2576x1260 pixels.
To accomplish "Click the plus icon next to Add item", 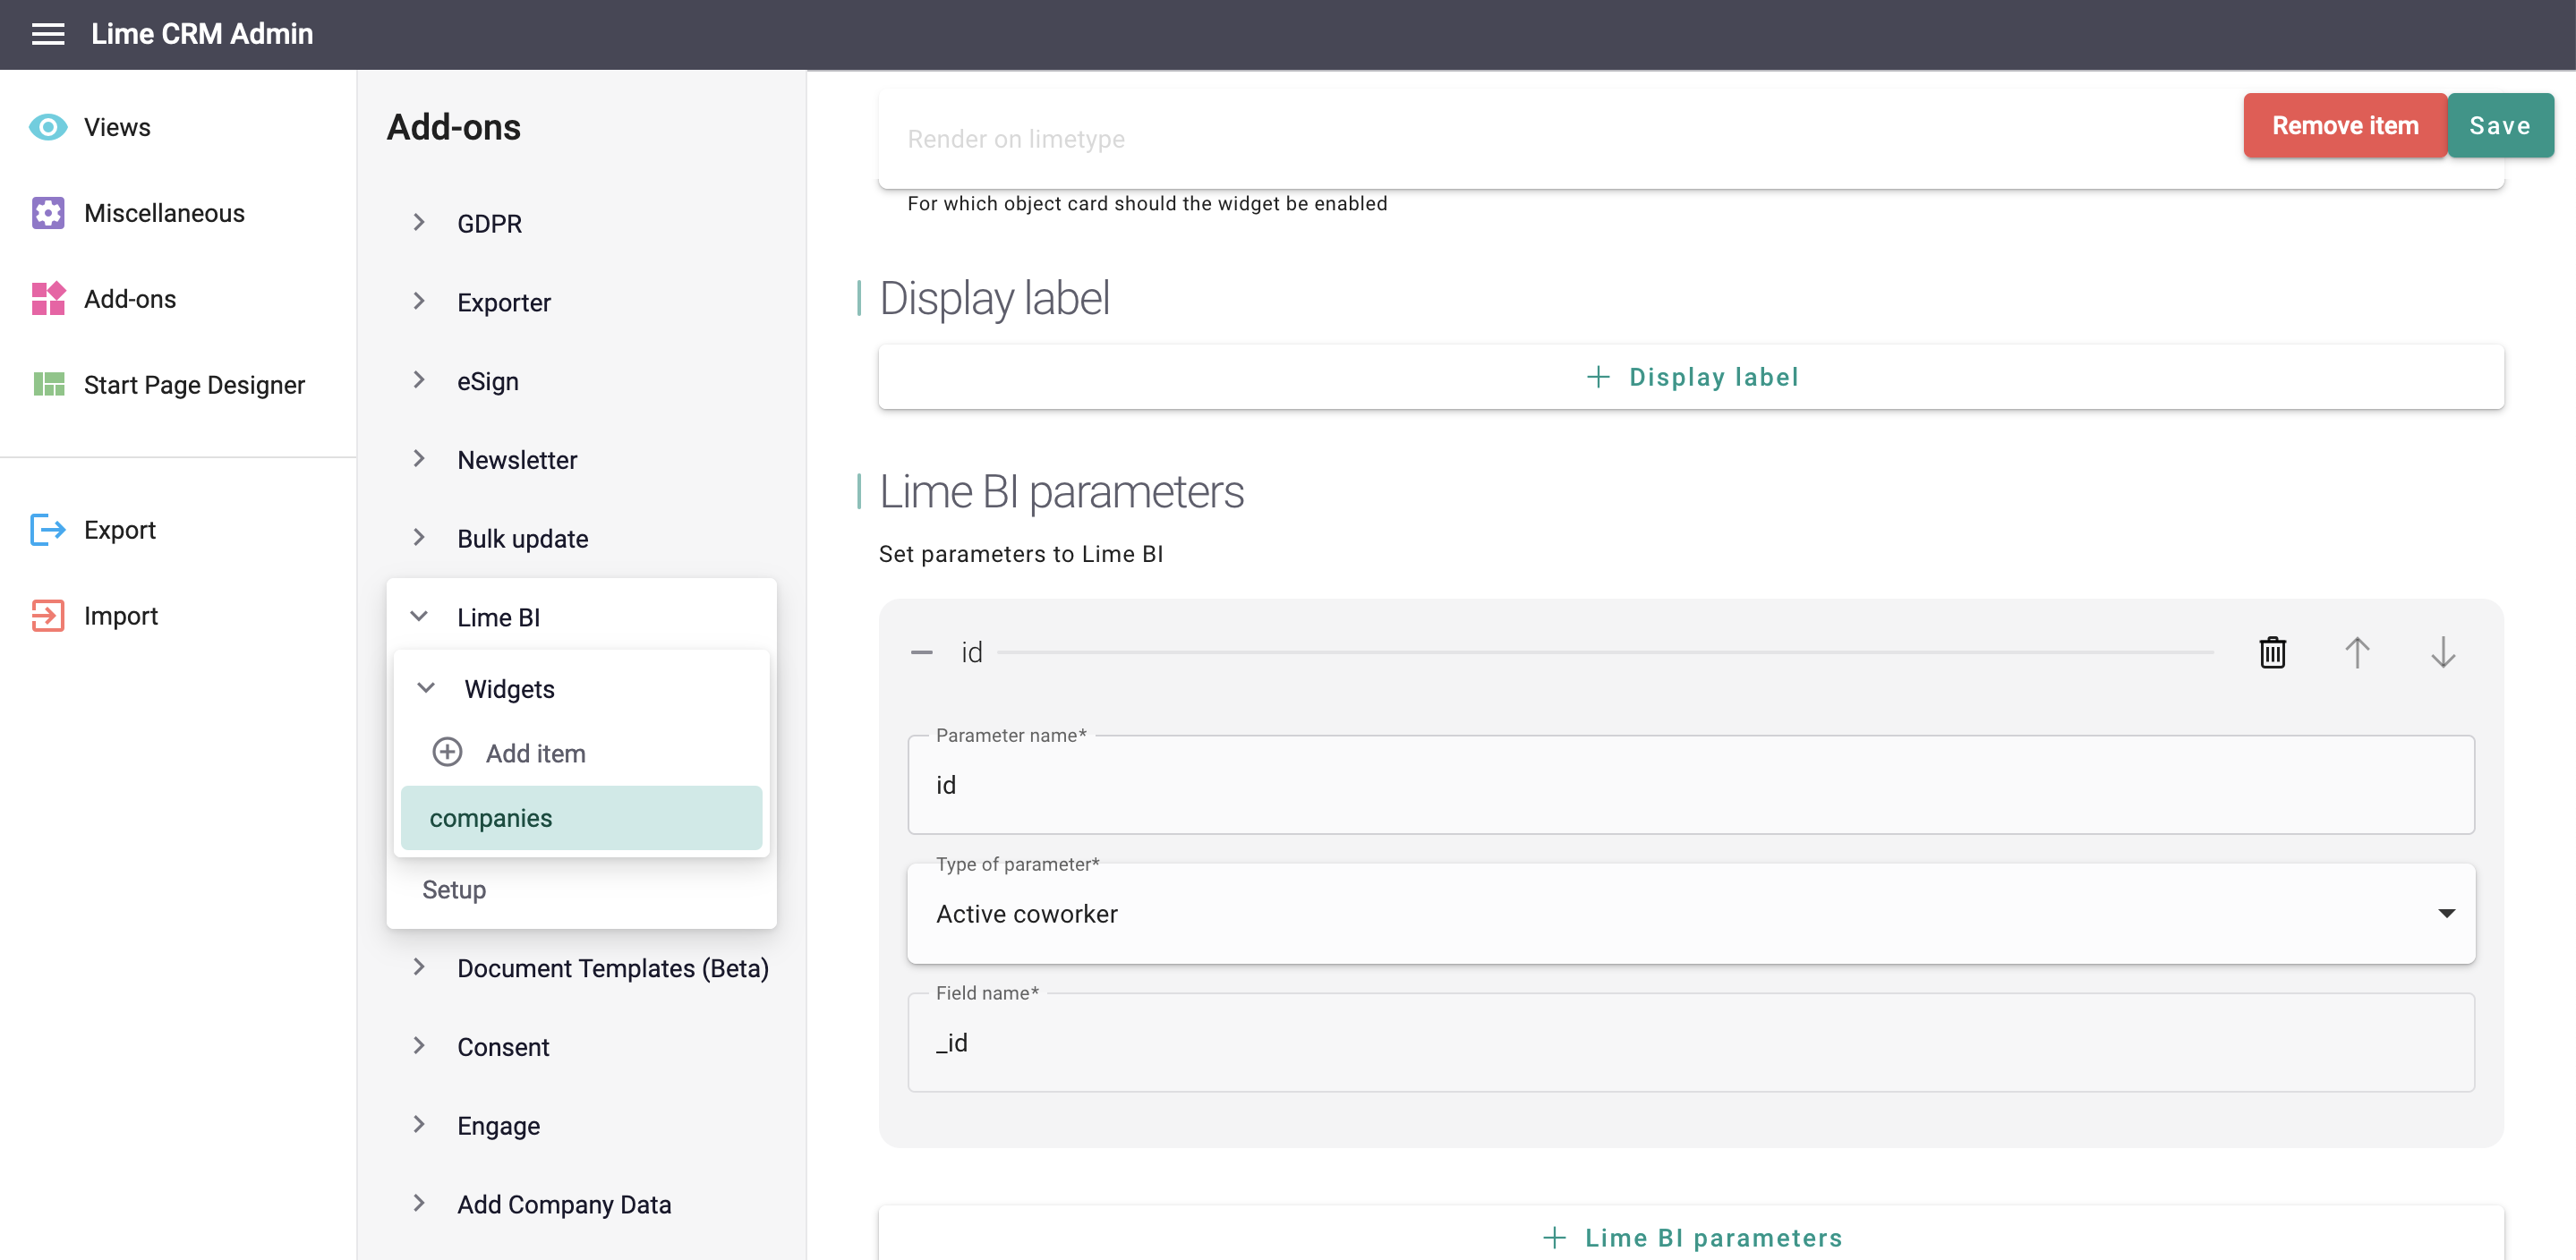I will [x=446, y=752].
